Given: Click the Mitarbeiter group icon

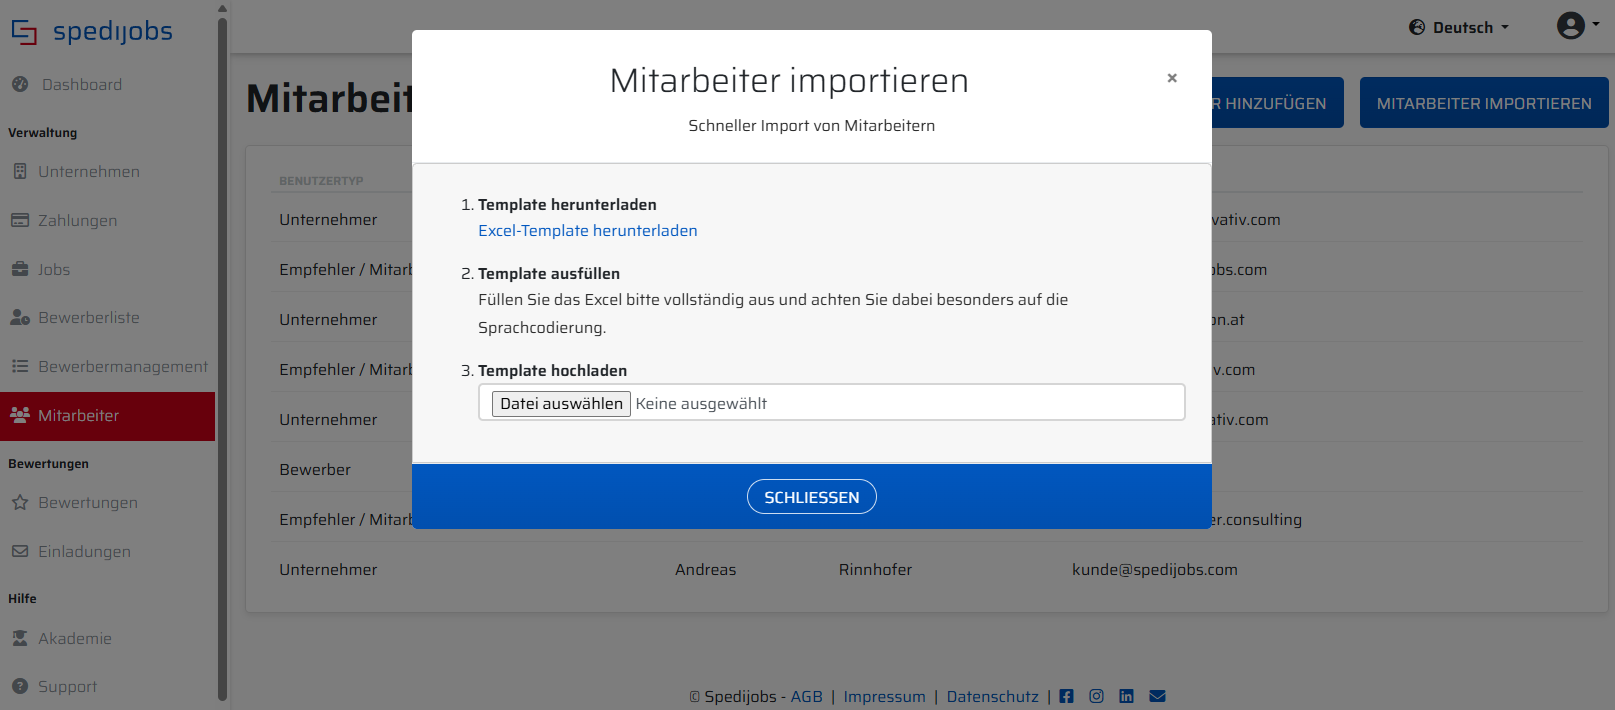Looking at the screenshot, I should 20,415.
